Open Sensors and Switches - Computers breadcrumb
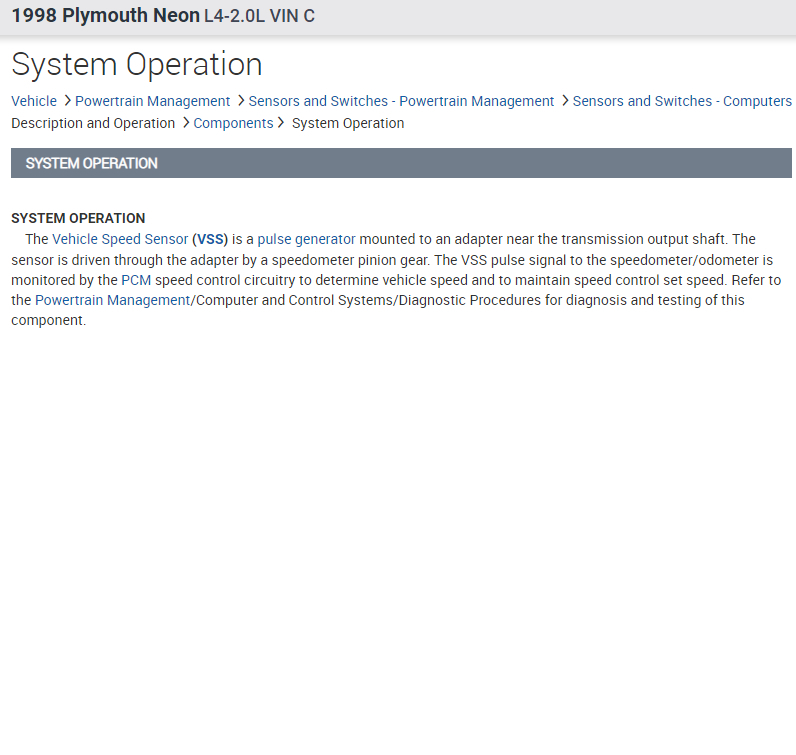Image resolution: width=796 pixels, height=755 pixels. (x=682, y=101)
